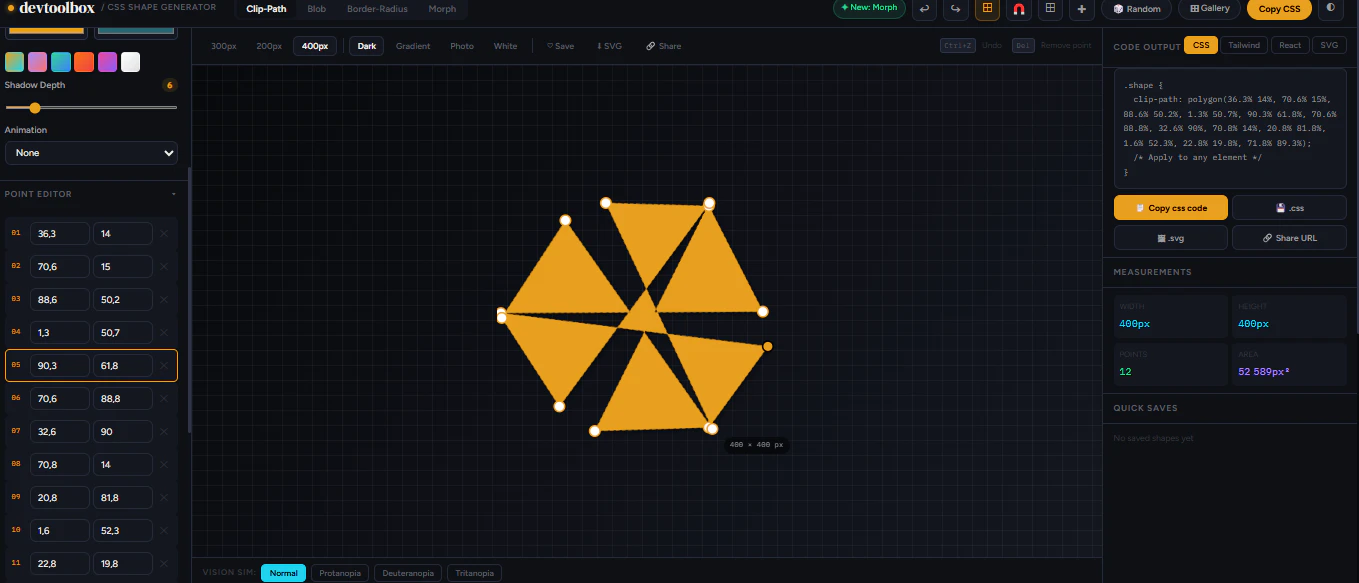Select the Photo background option
The image size is (1359, 583).
pos(462,46)
